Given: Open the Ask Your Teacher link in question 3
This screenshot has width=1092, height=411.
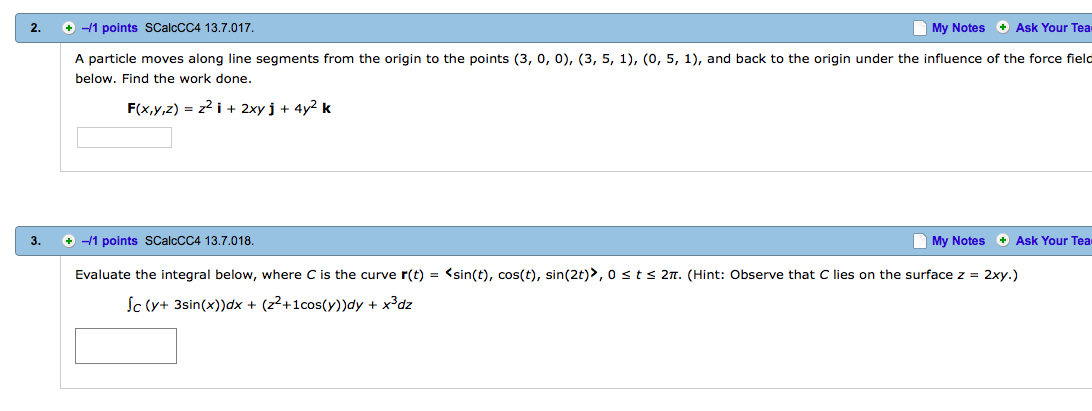Looking at the screenshot, I should coord(1054,241).
